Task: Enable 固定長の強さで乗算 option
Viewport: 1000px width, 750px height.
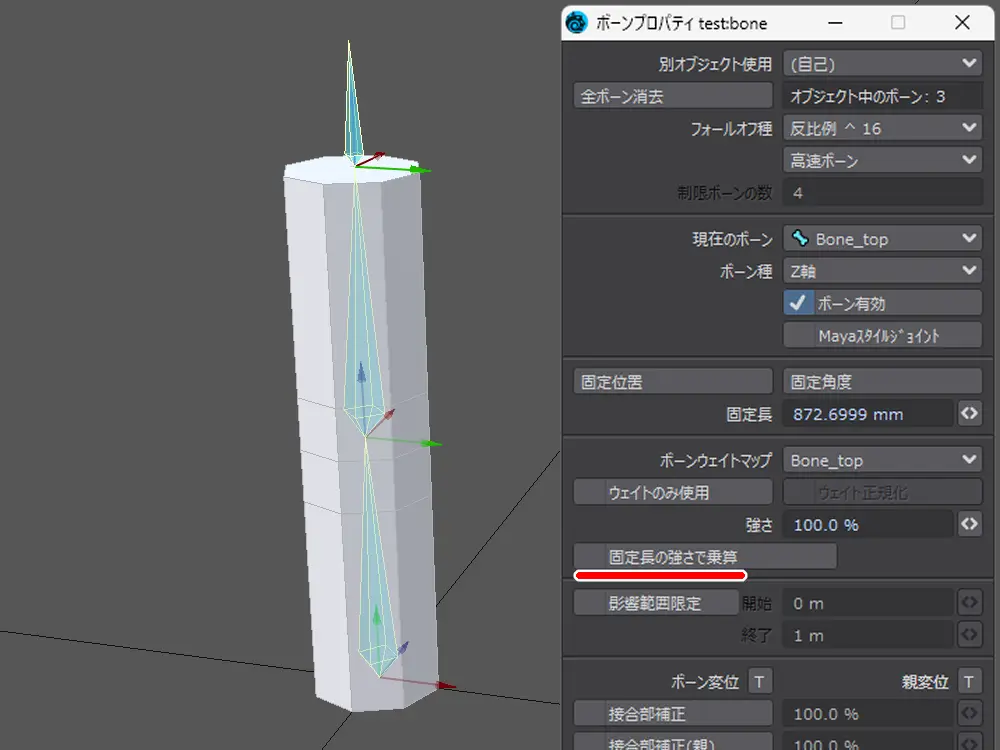Action: click(x=704, y=556)
